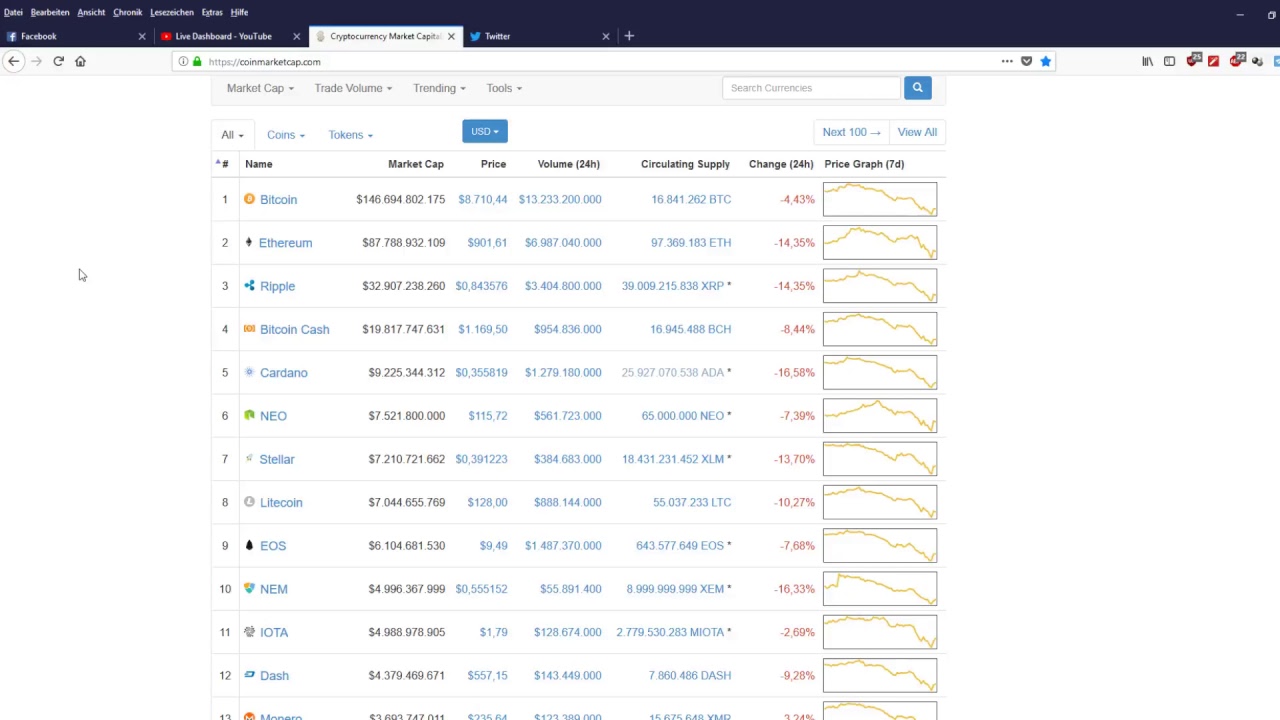
Task: Click the Dash coin logo
Action: 249,675
